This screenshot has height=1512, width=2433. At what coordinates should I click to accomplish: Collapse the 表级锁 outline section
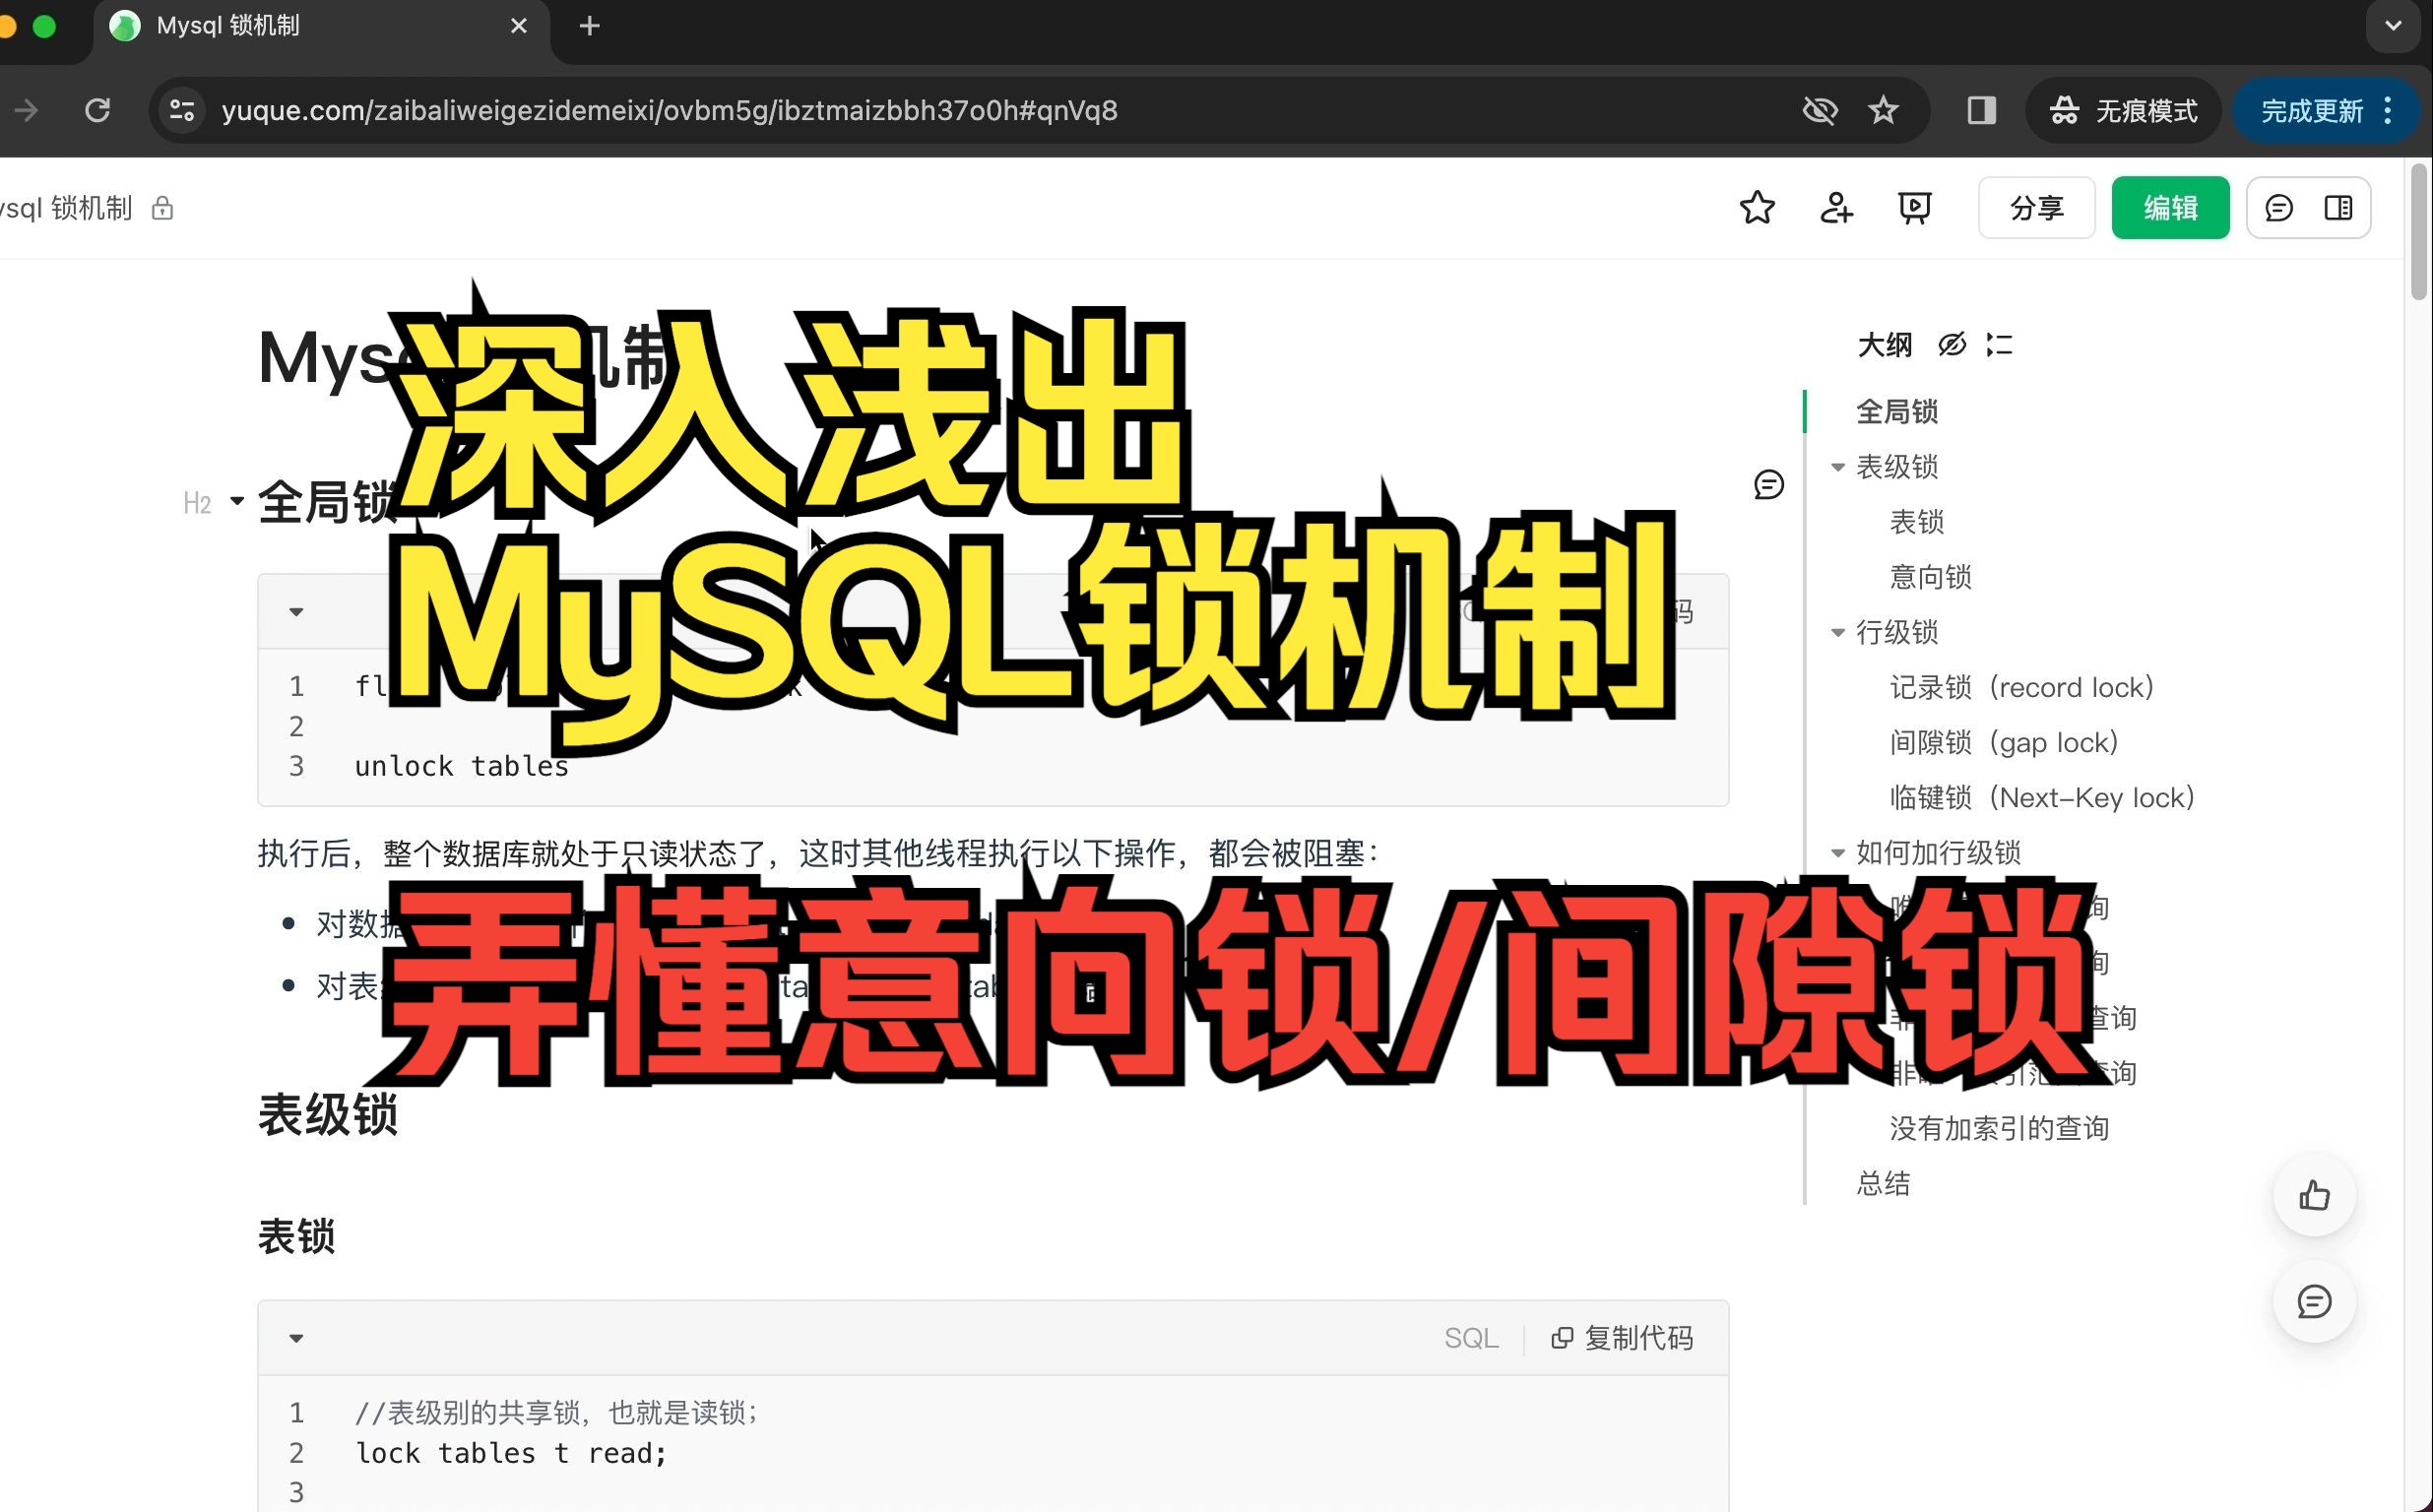point(1837,467)
